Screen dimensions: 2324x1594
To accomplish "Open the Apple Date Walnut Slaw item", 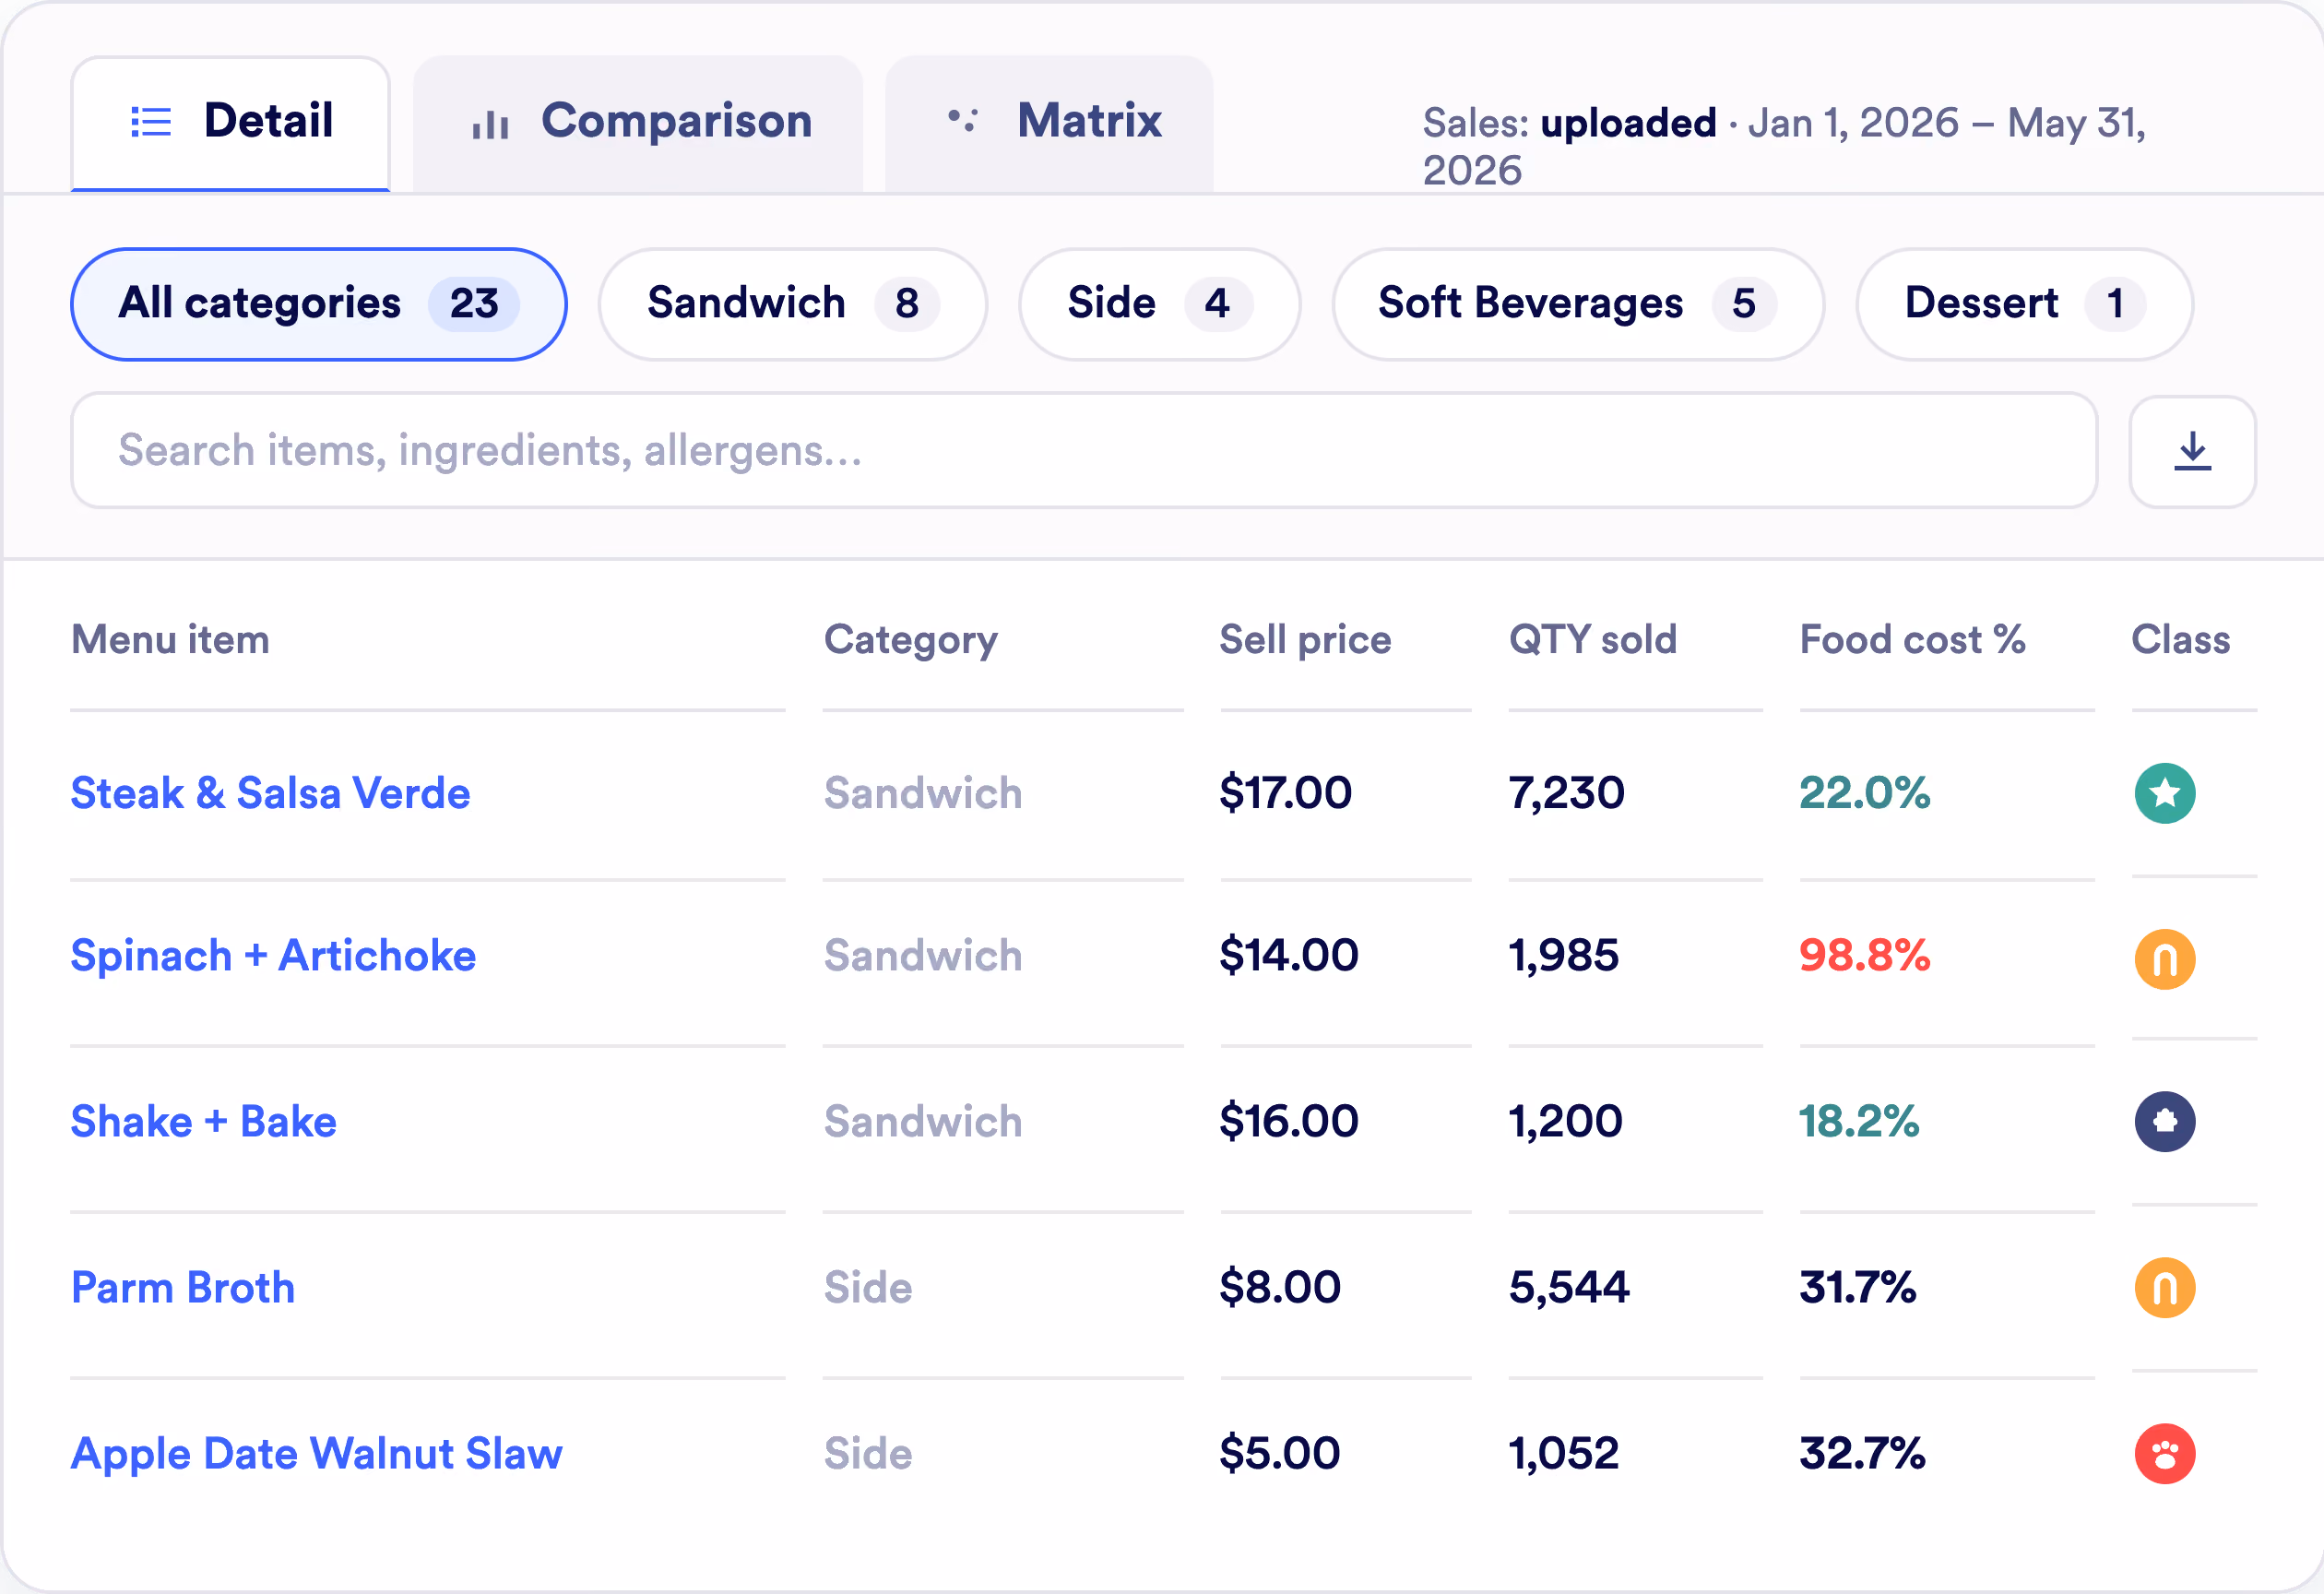I will point(316,1453).
